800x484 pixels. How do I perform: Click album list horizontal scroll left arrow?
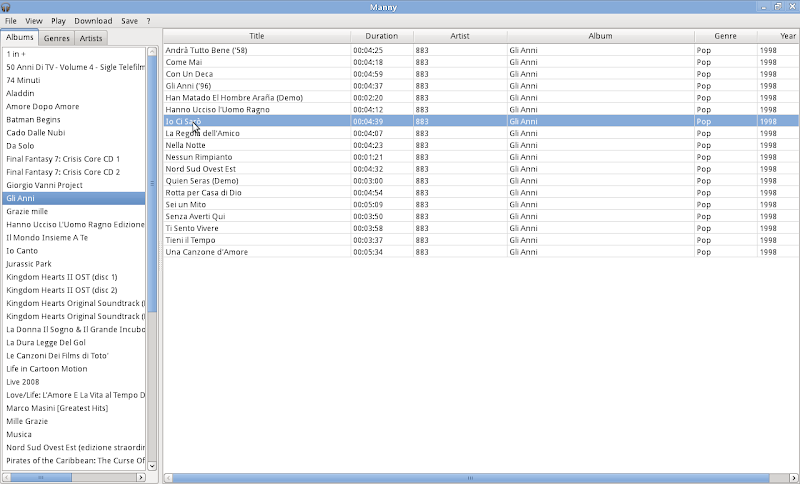coord(7,477)
